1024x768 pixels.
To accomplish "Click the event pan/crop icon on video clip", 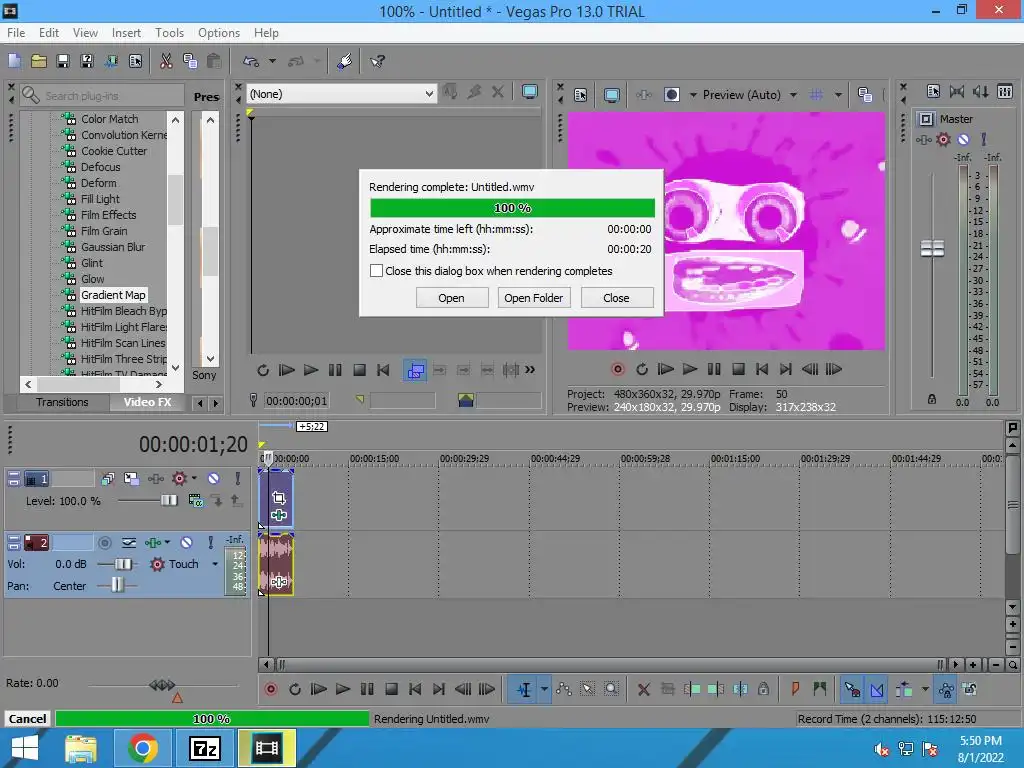I will [279, 498].
